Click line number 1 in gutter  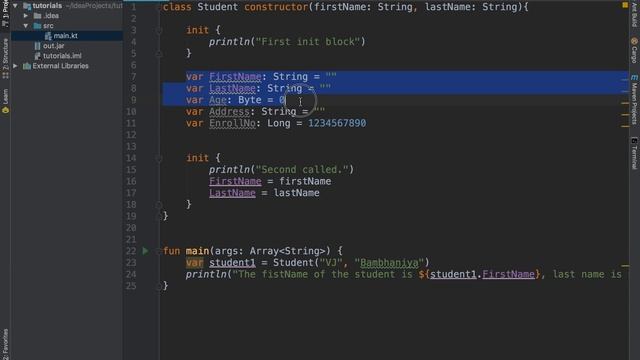(x=133, y=7)
